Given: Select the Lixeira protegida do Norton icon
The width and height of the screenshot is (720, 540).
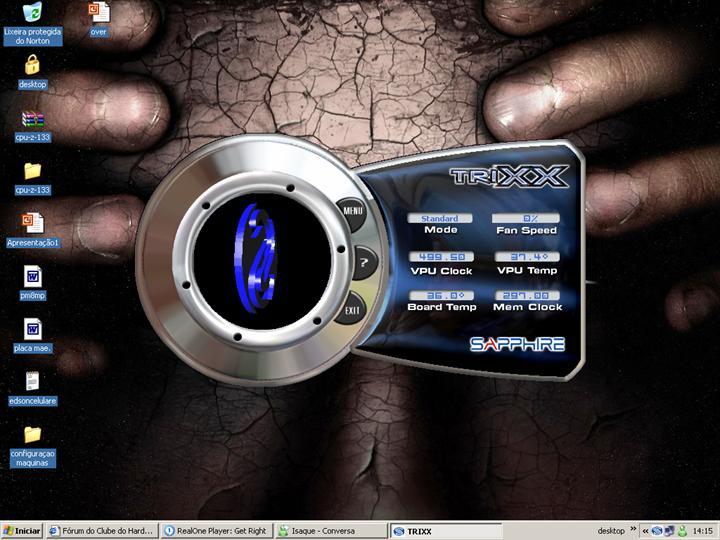Looking at the screenshot, I should (32, 23).
